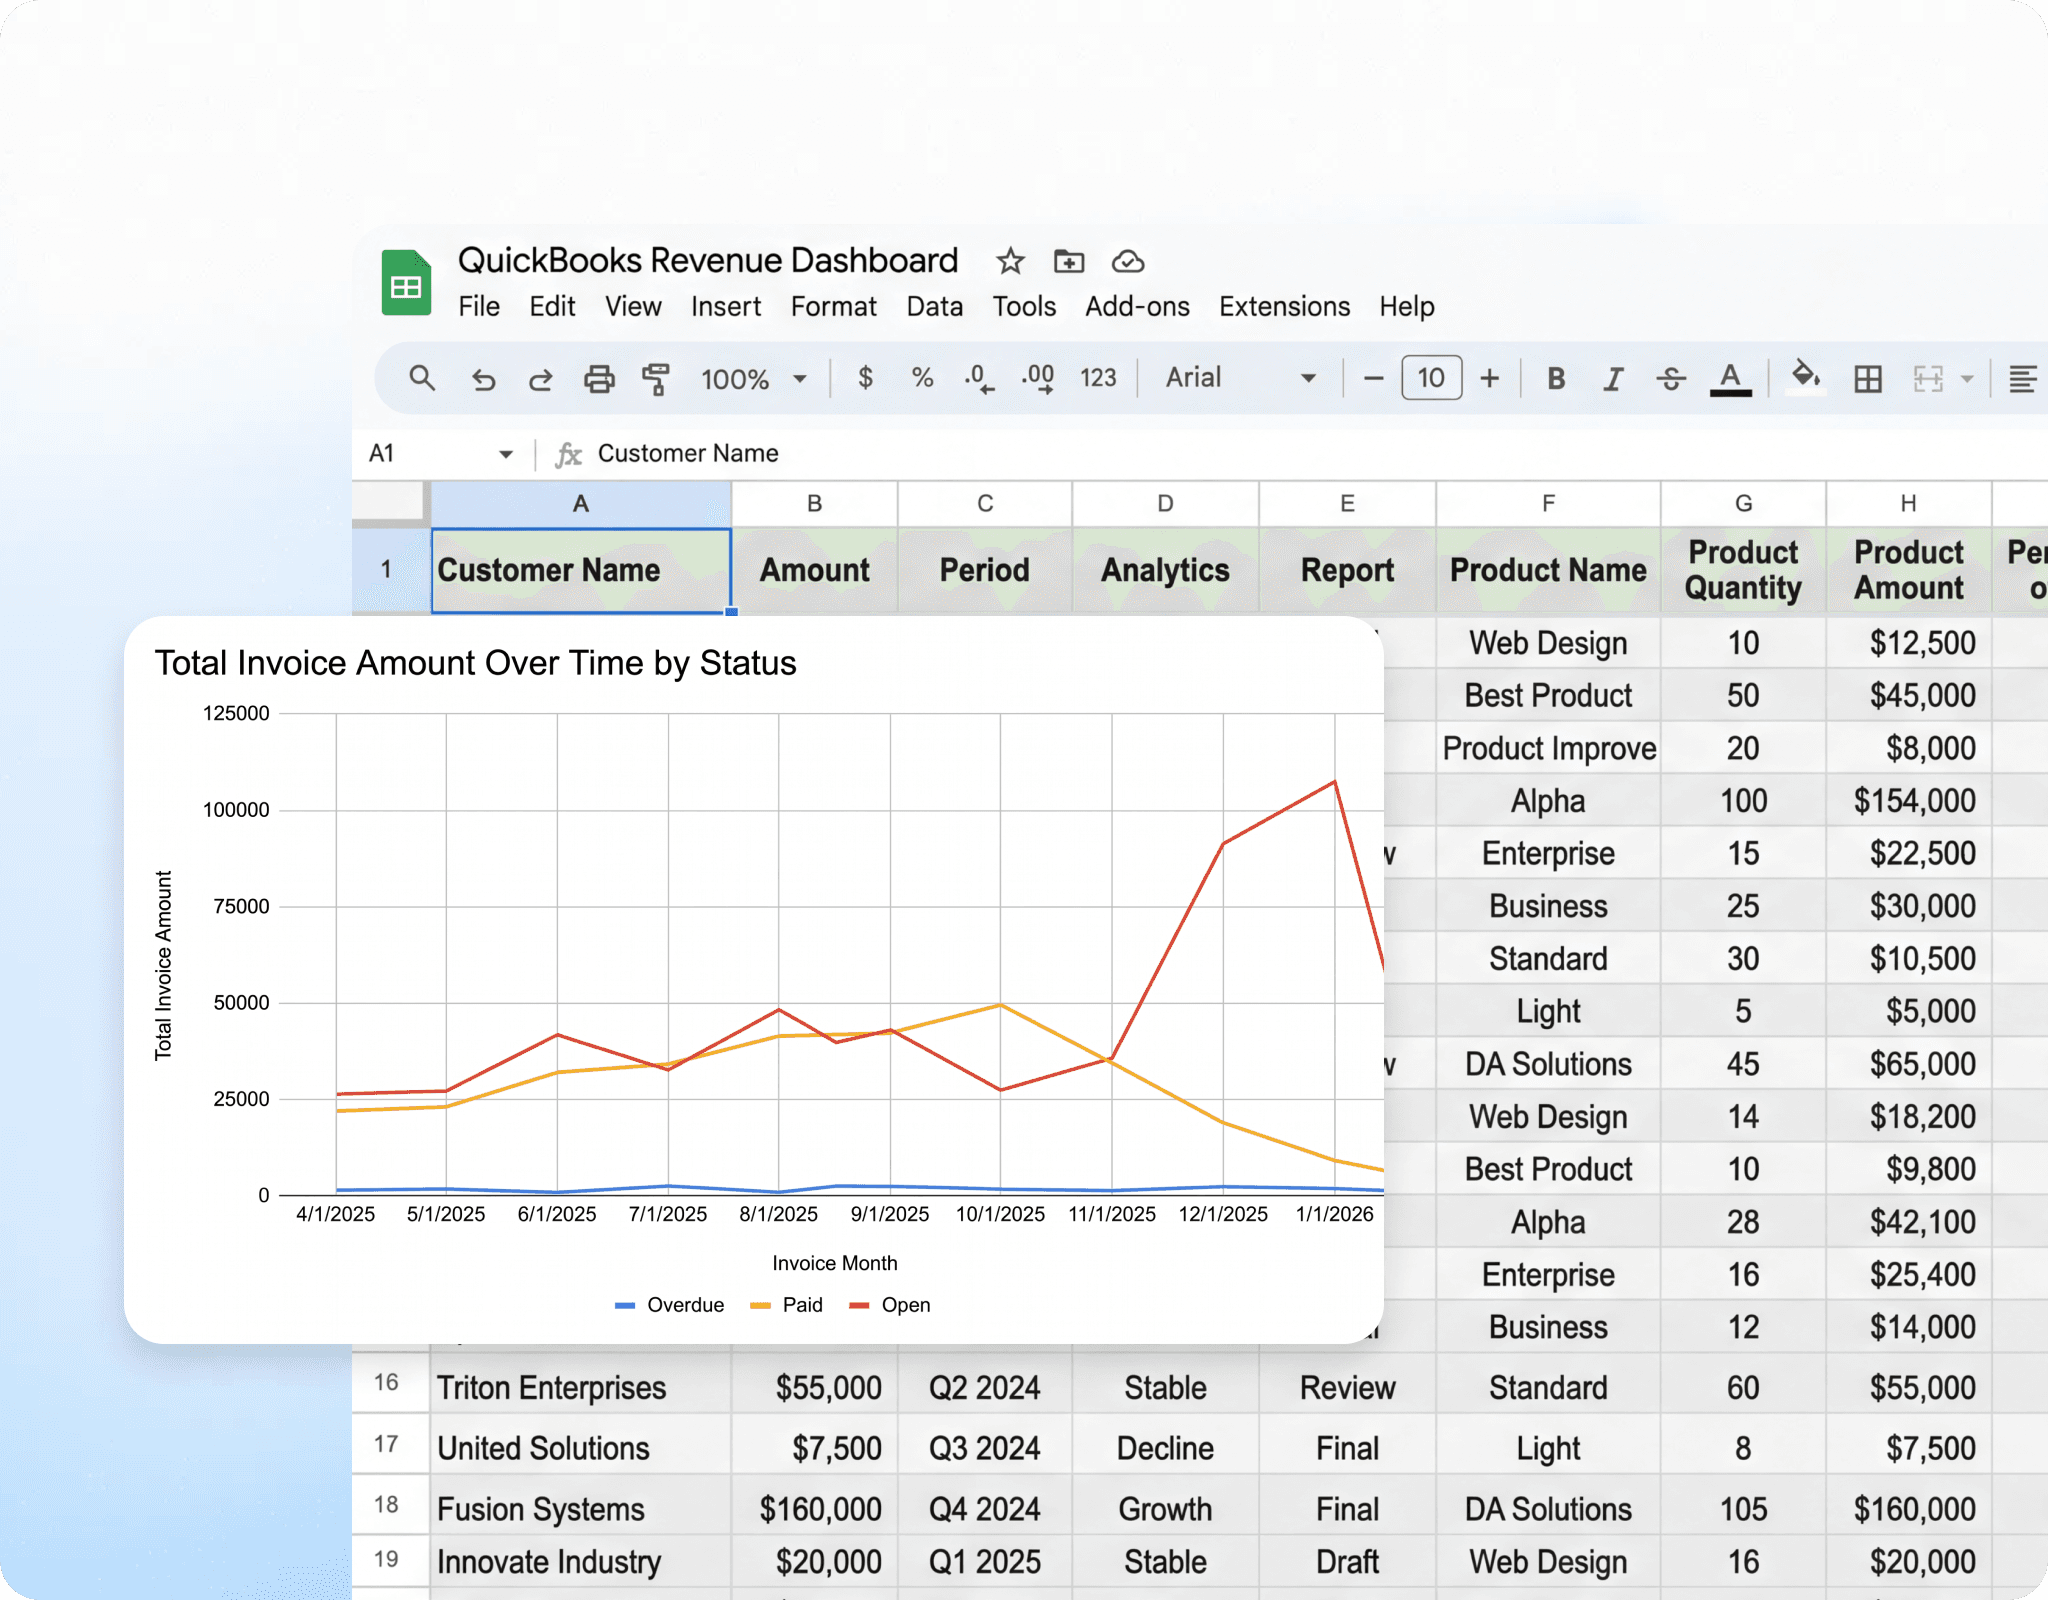Expand the merge cells dropdown arrow
The image size is (2048, 1600).
1967,380
